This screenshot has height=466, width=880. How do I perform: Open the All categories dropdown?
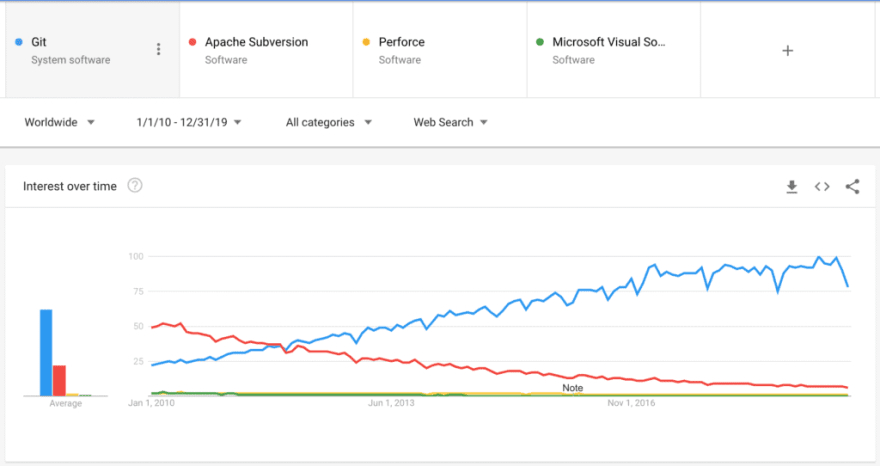(328, 122)
